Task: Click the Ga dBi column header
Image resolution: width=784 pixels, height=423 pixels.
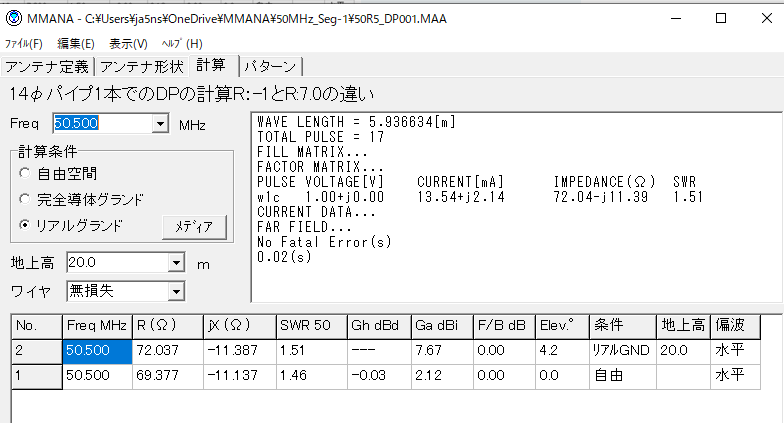Action: tap(439, 326)
